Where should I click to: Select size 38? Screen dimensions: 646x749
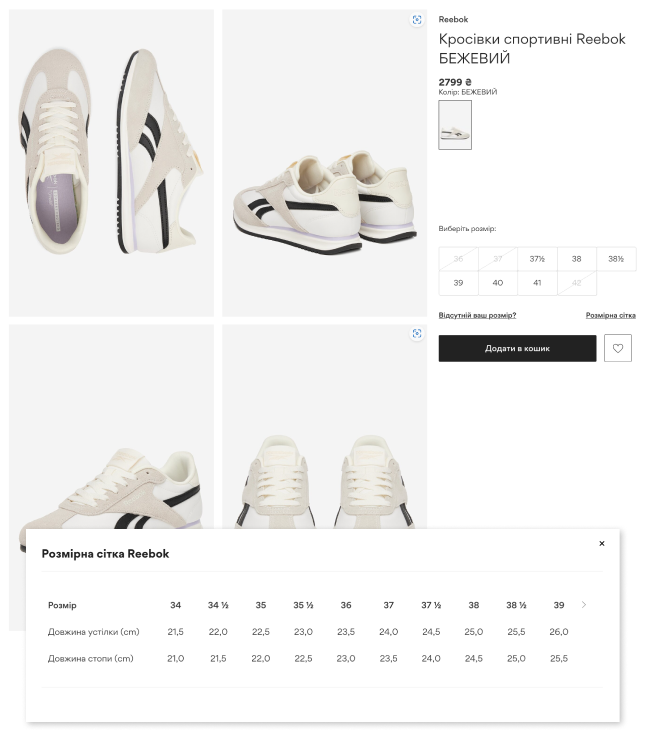coord(577,259)
